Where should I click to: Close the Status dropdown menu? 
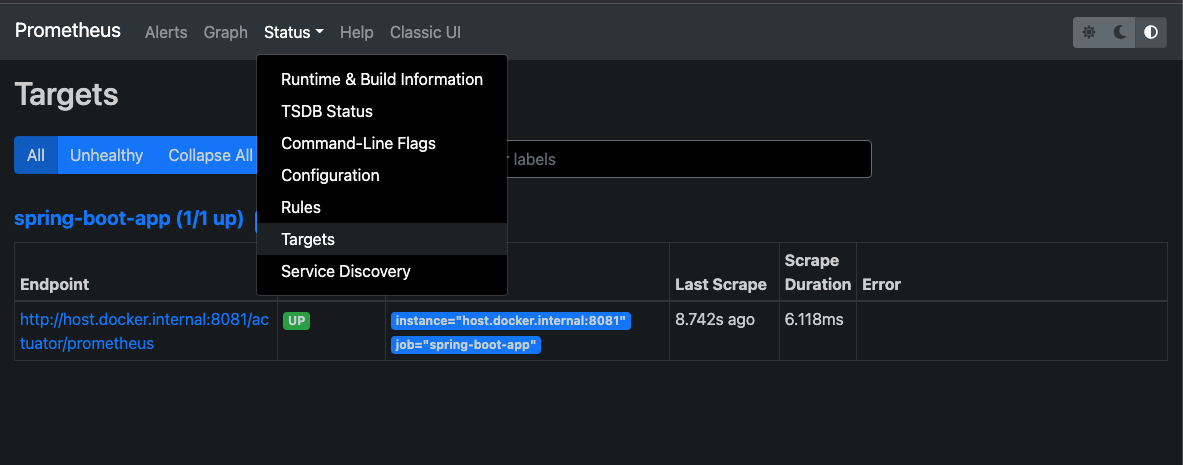(293, 32)
